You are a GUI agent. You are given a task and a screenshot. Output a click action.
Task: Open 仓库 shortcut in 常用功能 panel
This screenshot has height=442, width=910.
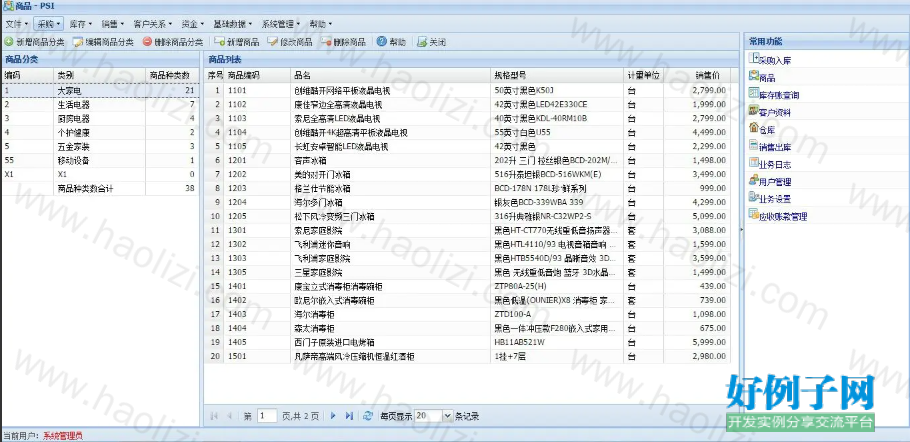coord(762,129)
